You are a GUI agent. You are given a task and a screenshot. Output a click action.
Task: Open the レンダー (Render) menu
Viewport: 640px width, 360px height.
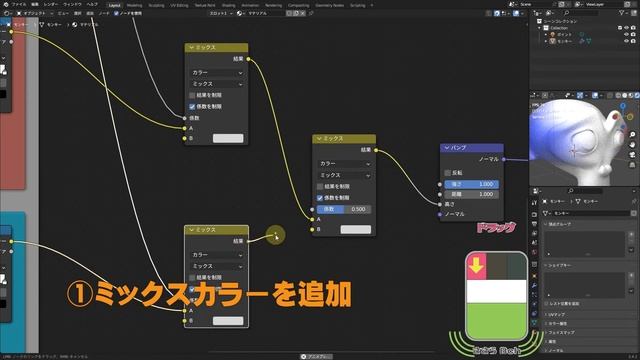pyautogui.click(x=51, y=4)
